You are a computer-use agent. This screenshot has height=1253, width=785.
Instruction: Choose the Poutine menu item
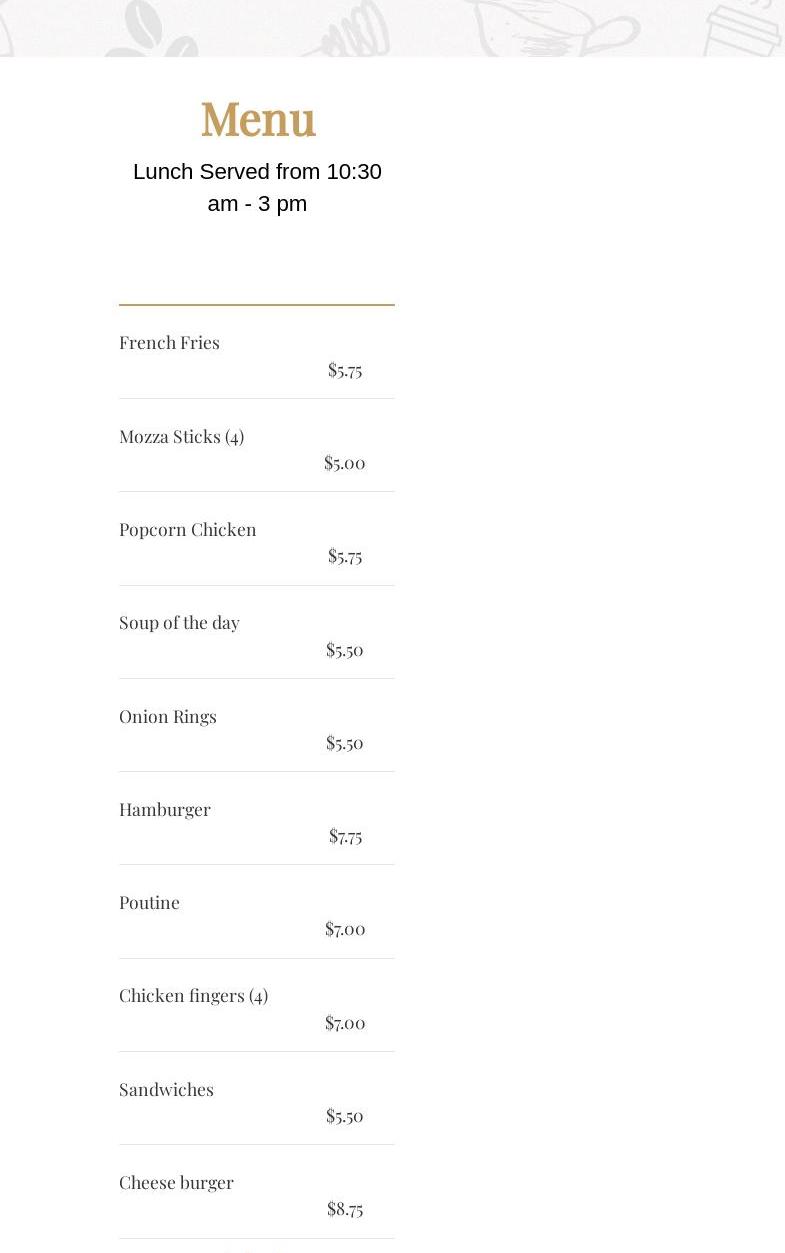pos(149,903)
